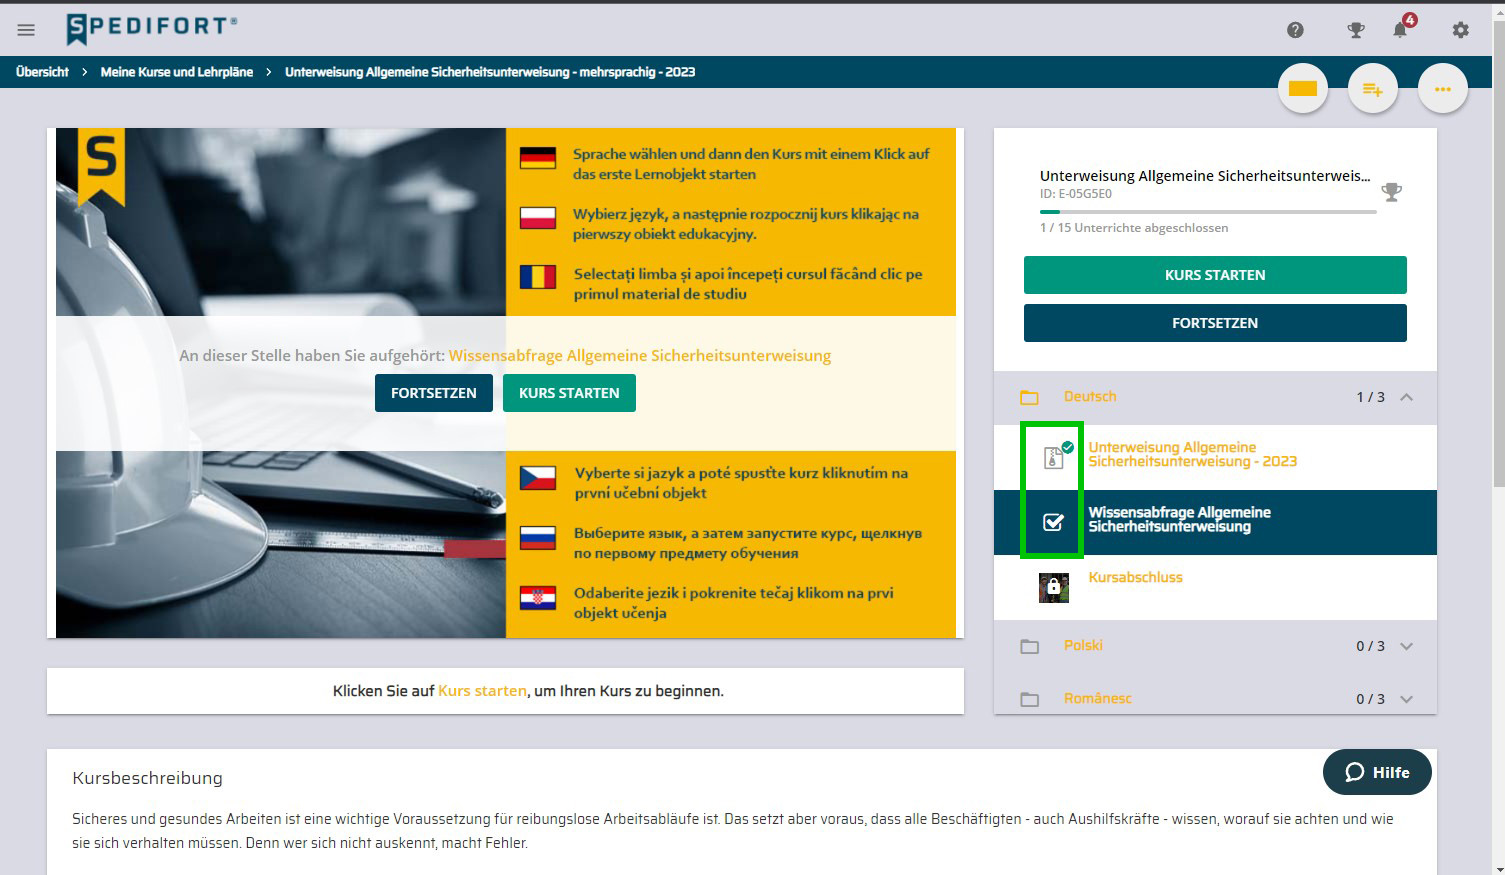Open the settings gear icon
Screen dimensions: 1505x875
tap(1461, 30)
